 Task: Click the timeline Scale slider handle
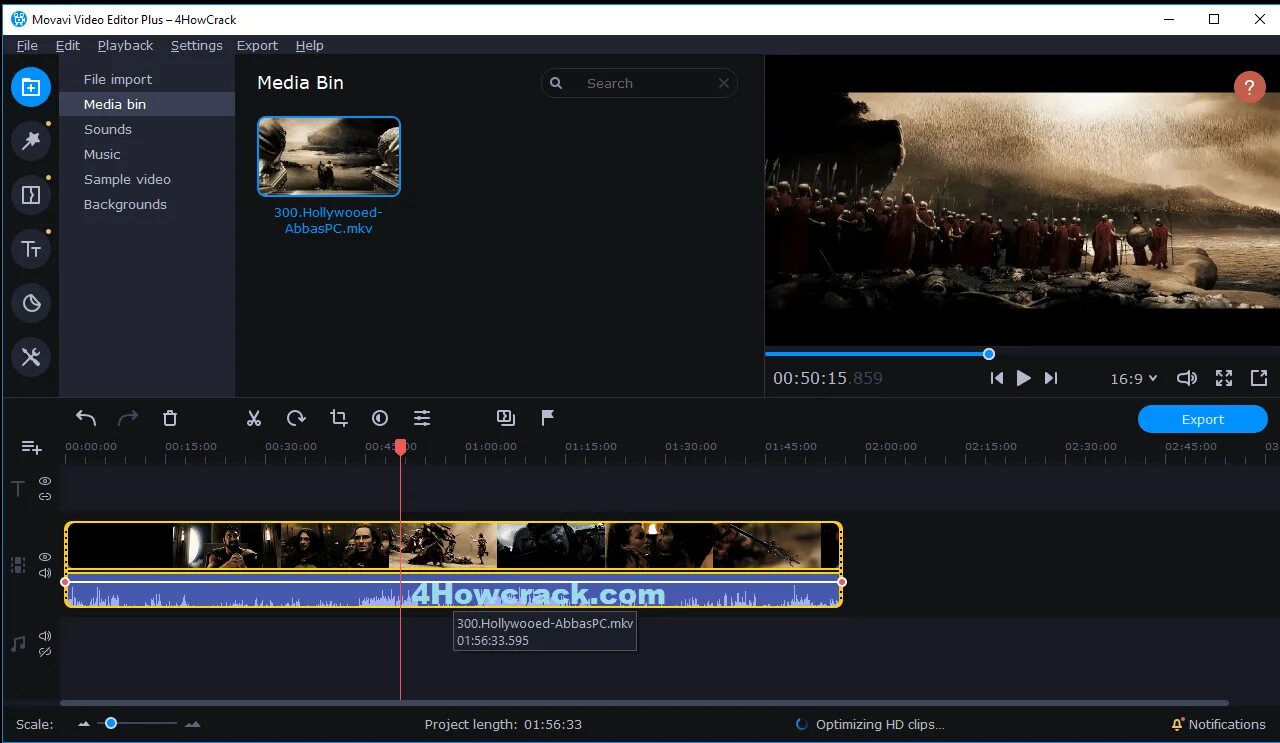(x=111, y=723)
